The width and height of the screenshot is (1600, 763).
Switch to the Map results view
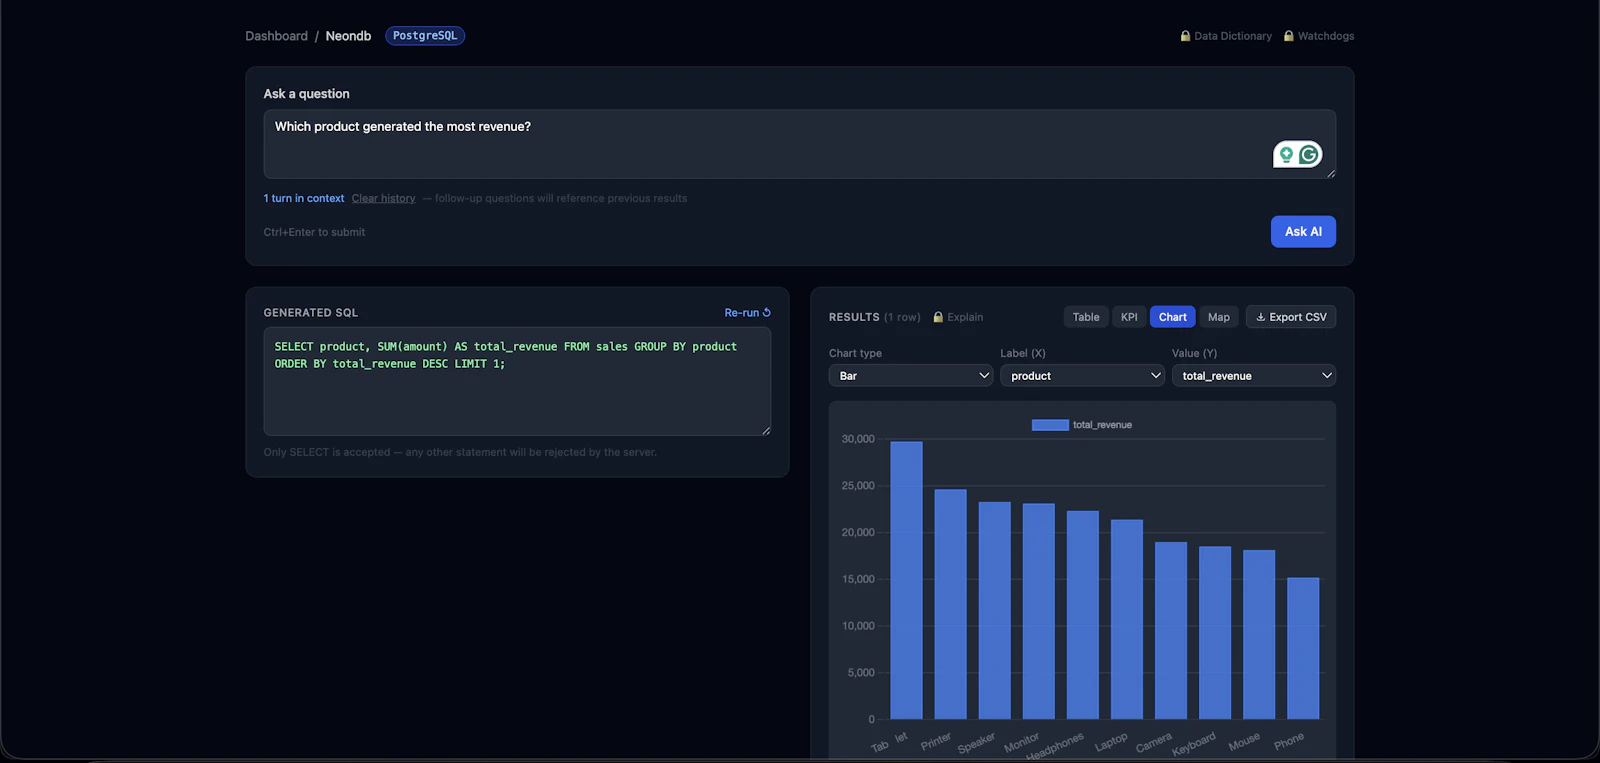tap(1219, 317)
